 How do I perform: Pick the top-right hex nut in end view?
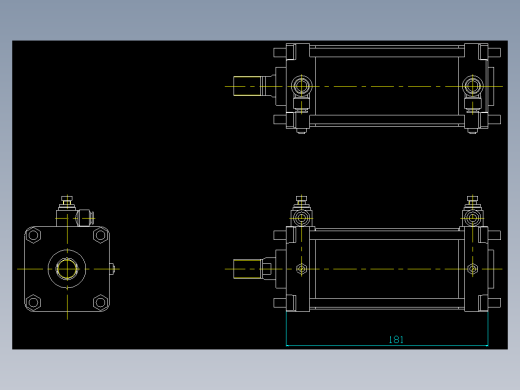pyautogui.click(x=101, y=235)
